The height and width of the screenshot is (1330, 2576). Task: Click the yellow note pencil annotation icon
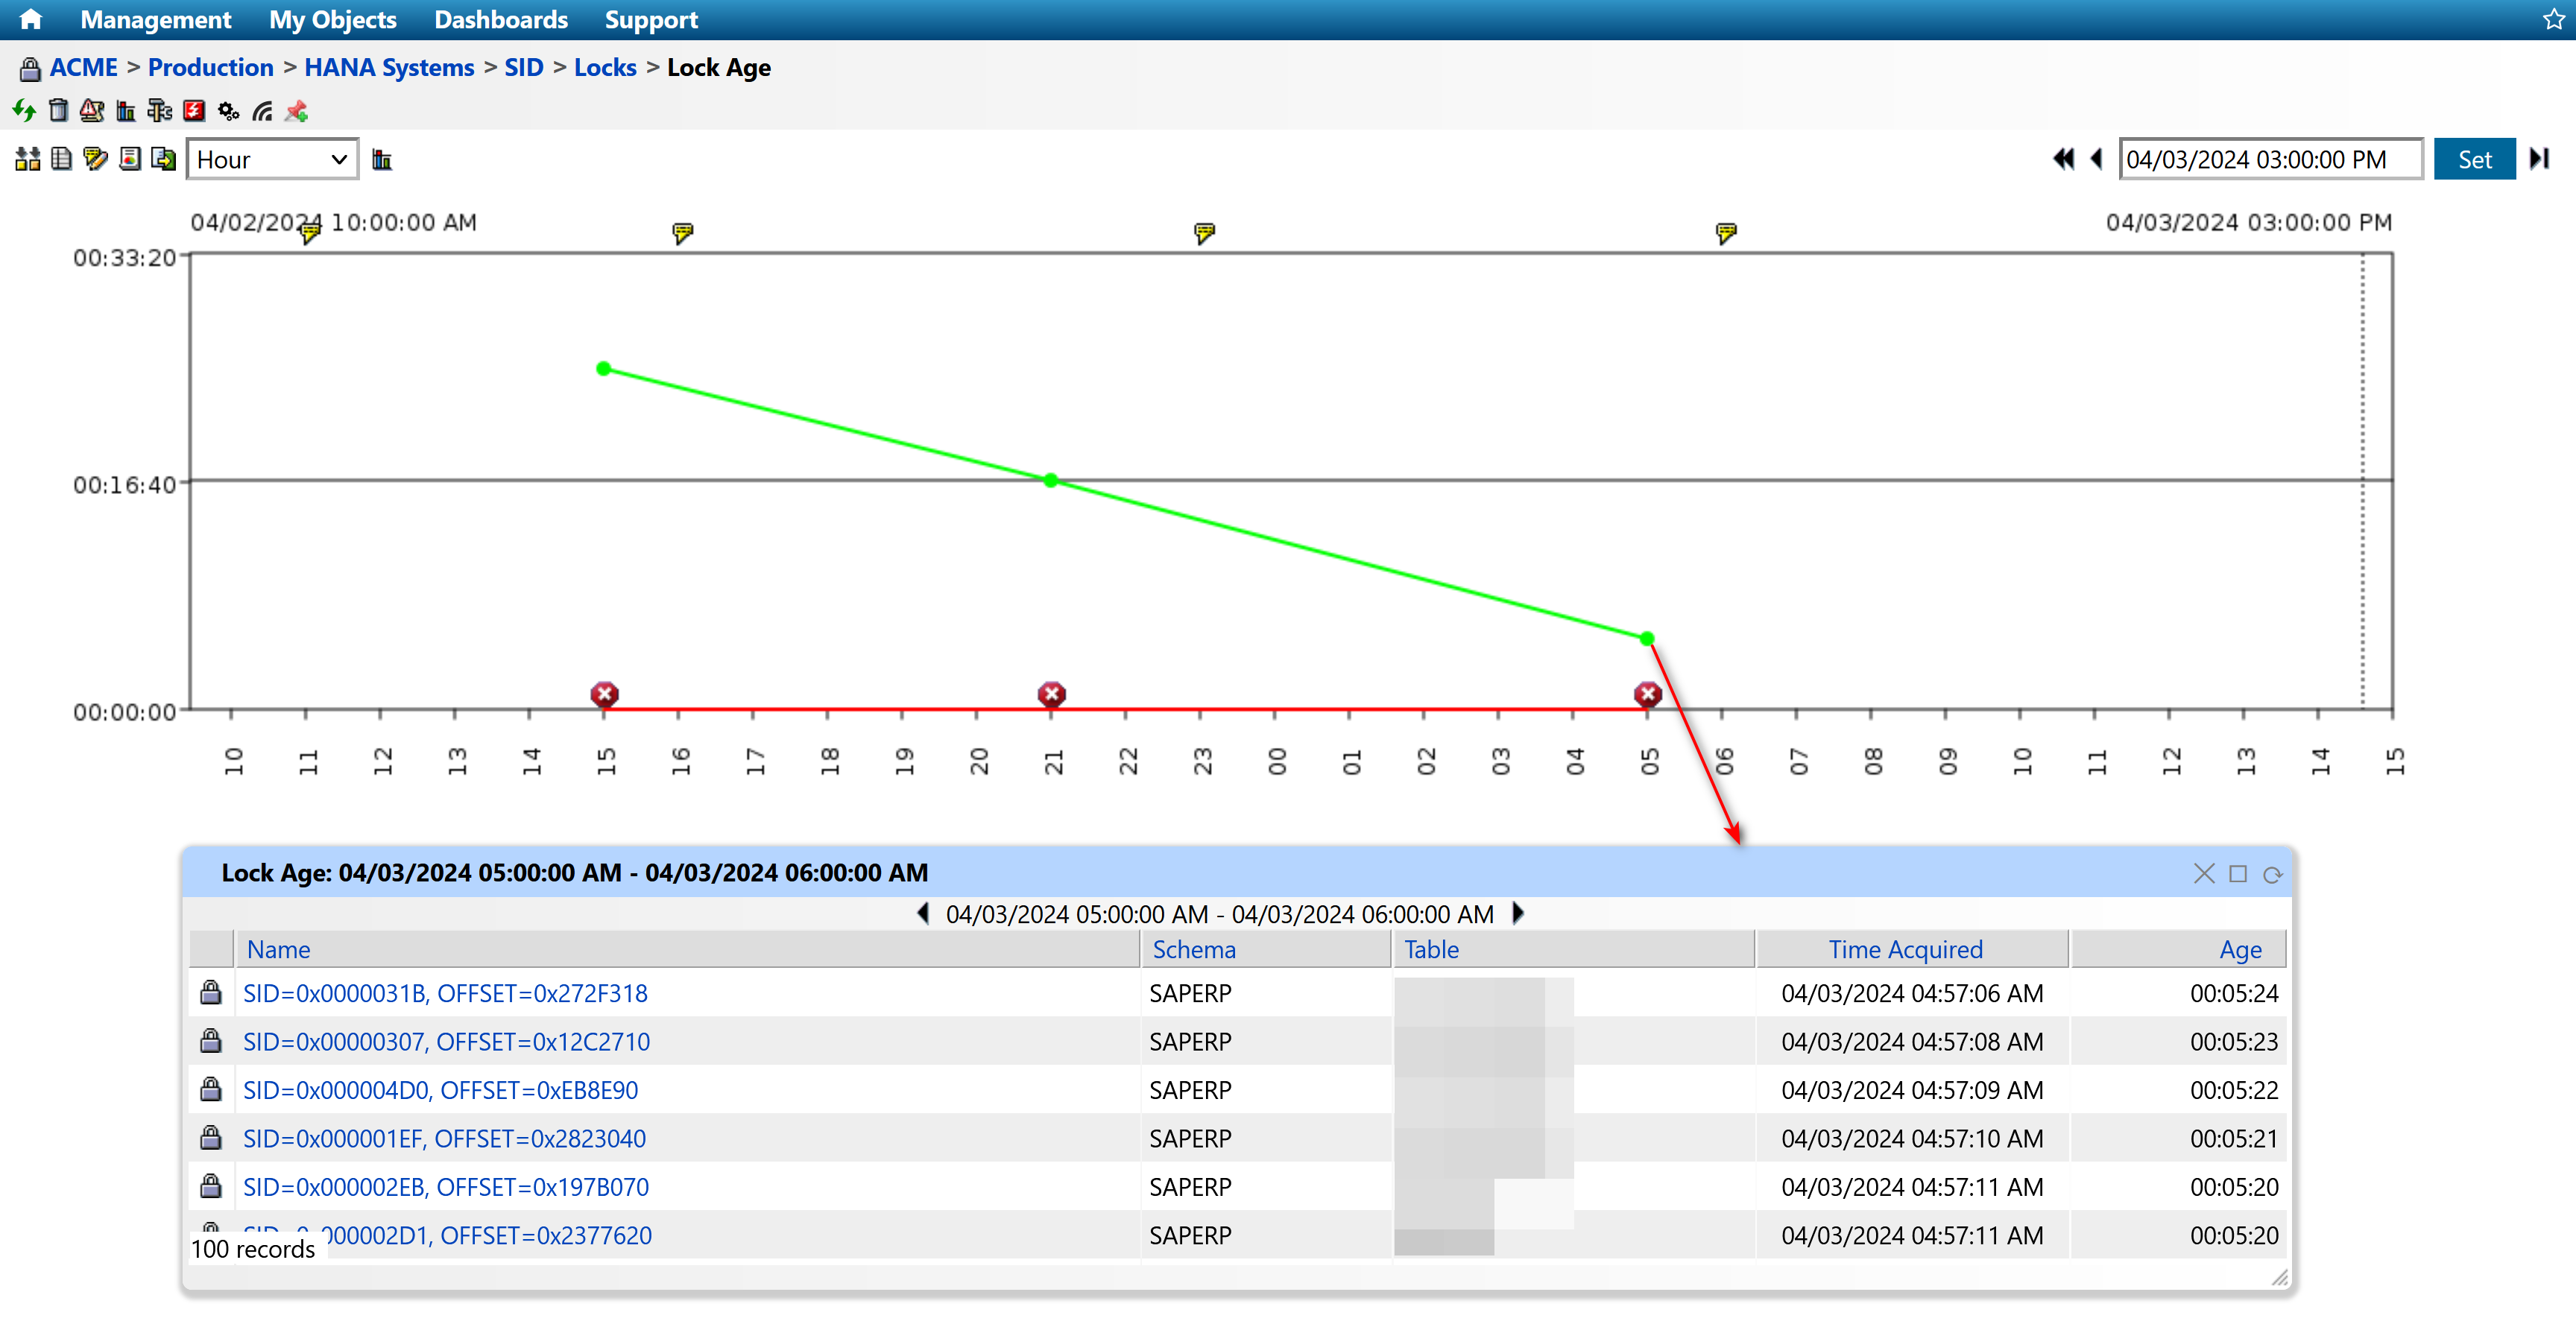(95, 159)
